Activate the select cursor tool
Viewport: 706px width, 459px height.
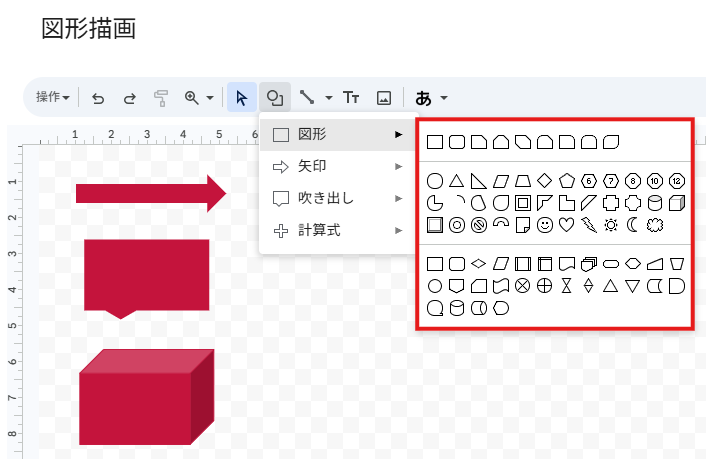tap(242, 97)
